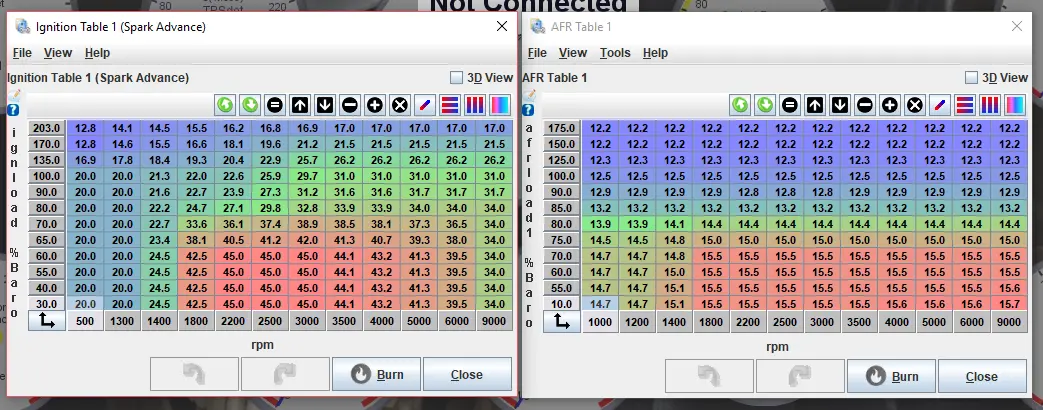Click green down-arrow icon in Ignition Table toolbar
Viewport: 1043px width, 410px height.
[x=249, y=105]
